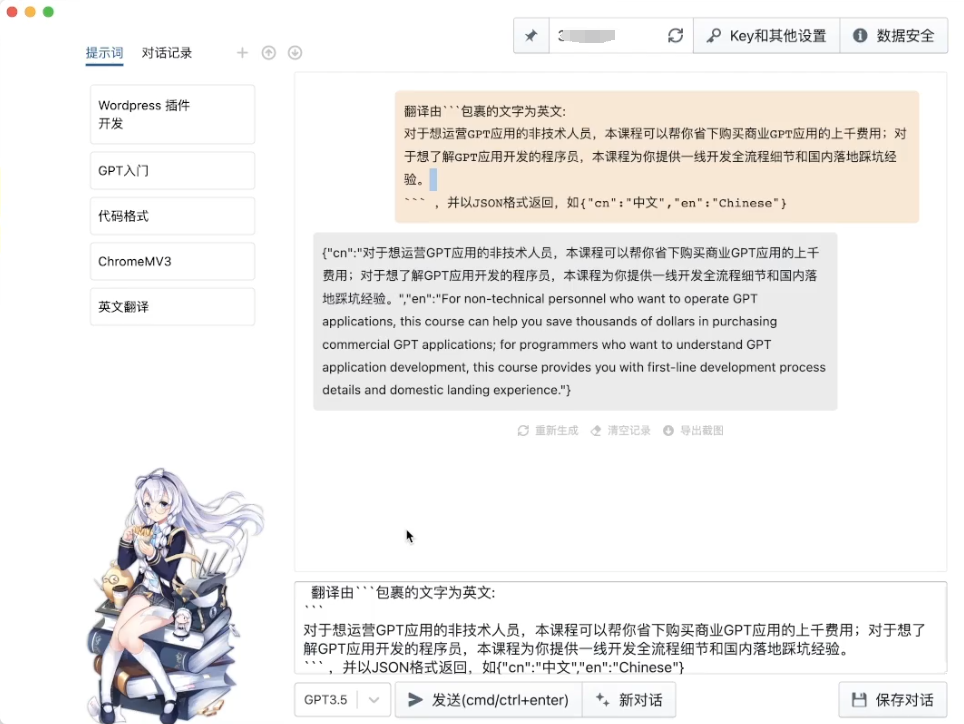Choose the 代码格式 prompt

pos(172,216)
